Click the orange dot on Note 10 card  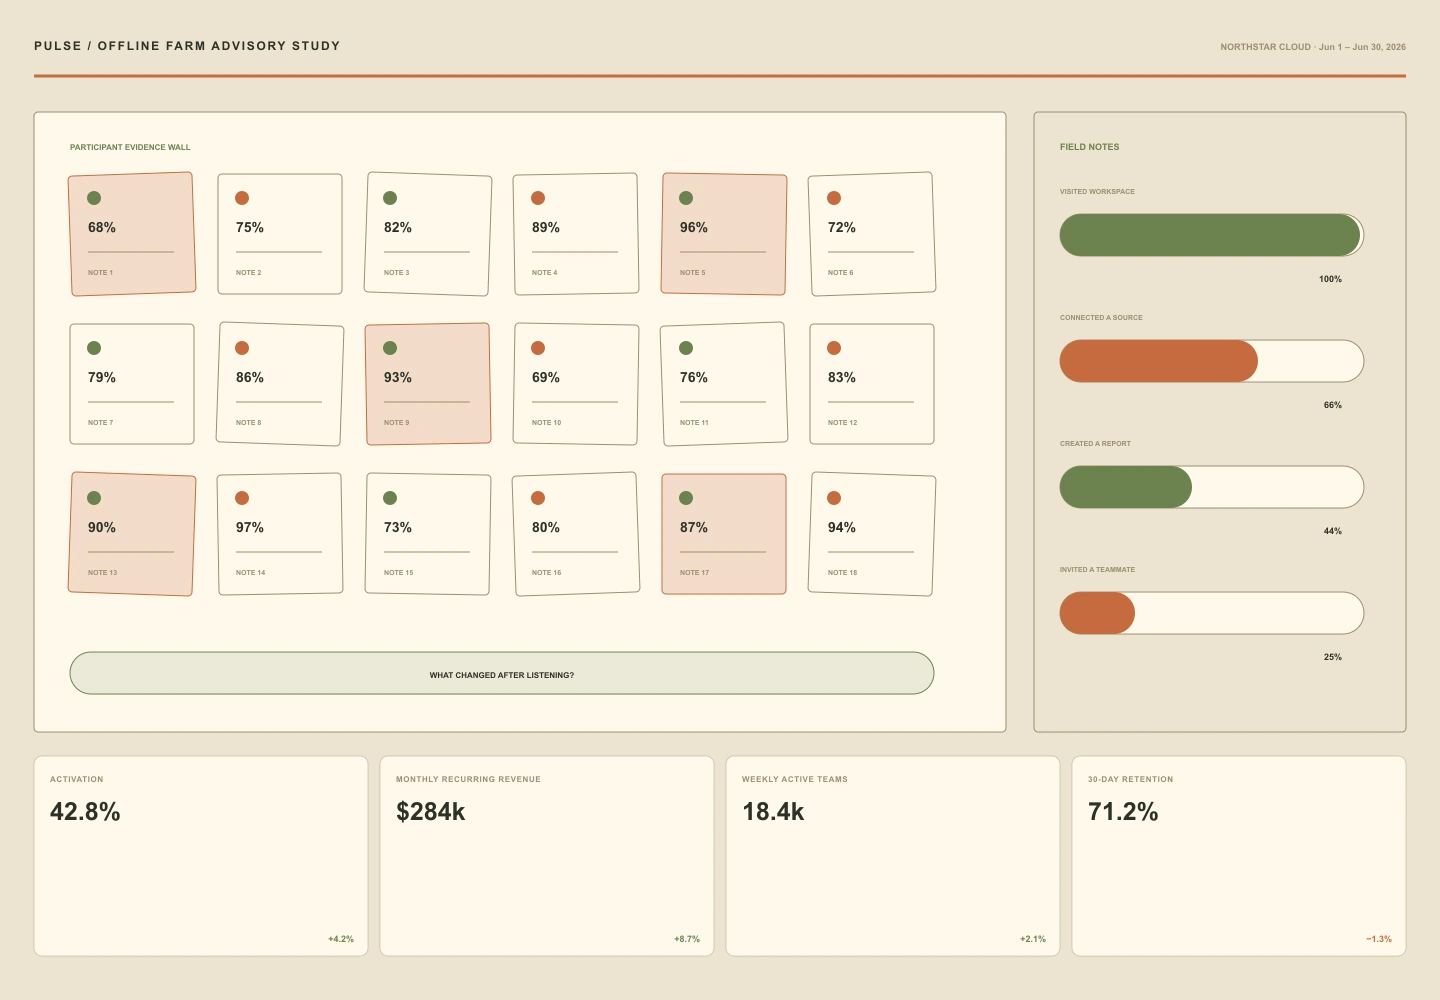[x=538, y=348]
